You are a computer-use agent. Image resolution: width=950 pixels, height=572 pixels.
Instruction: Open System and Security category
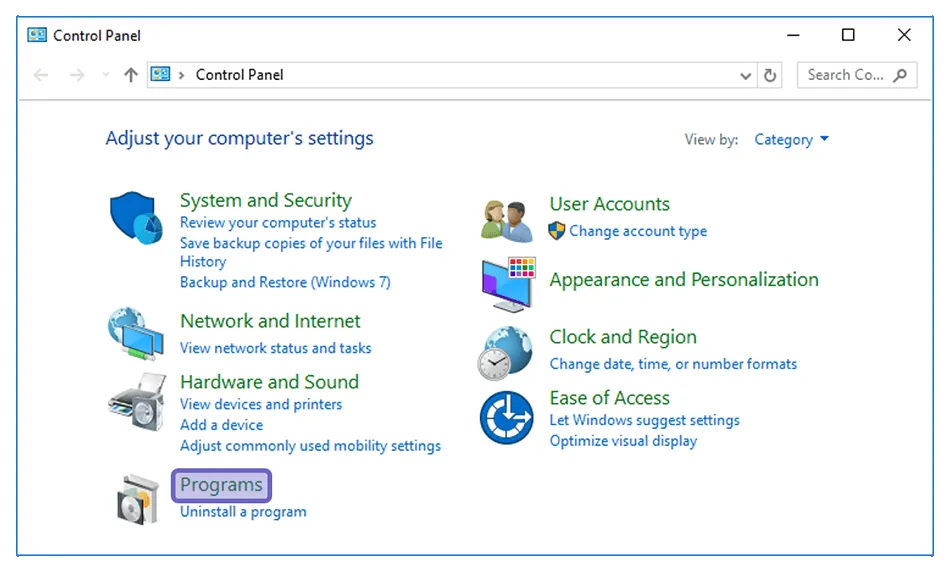[x=265, y=200]
